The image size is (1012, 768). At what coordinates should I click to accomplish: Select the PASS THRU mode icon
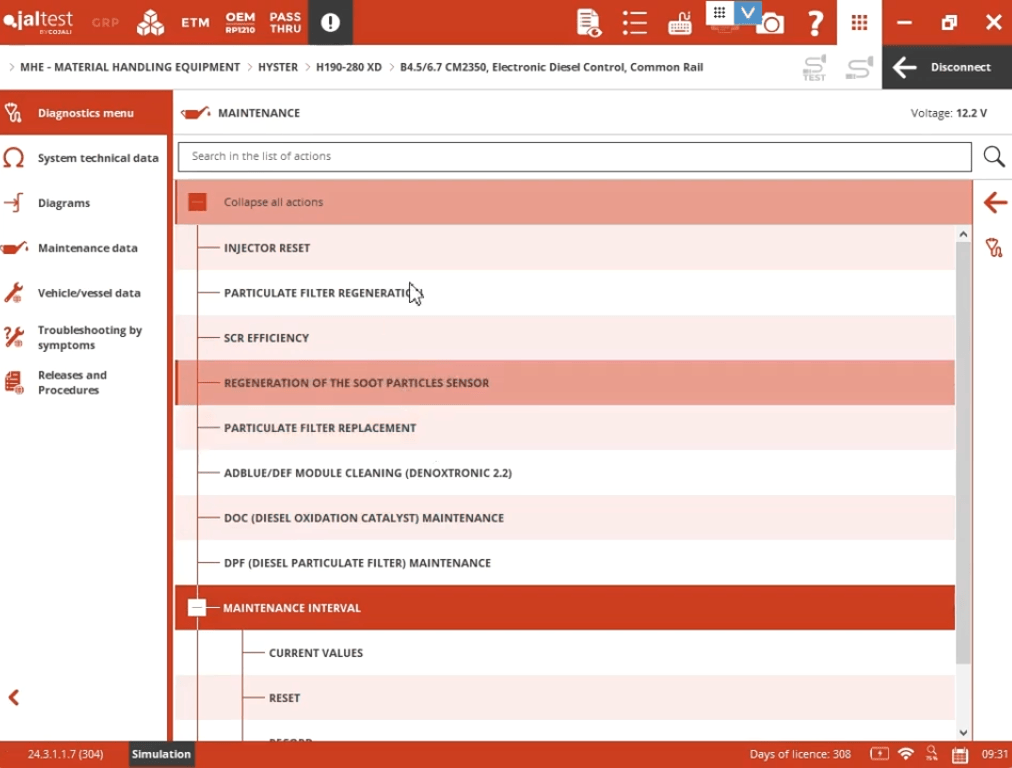pos(285,22)
